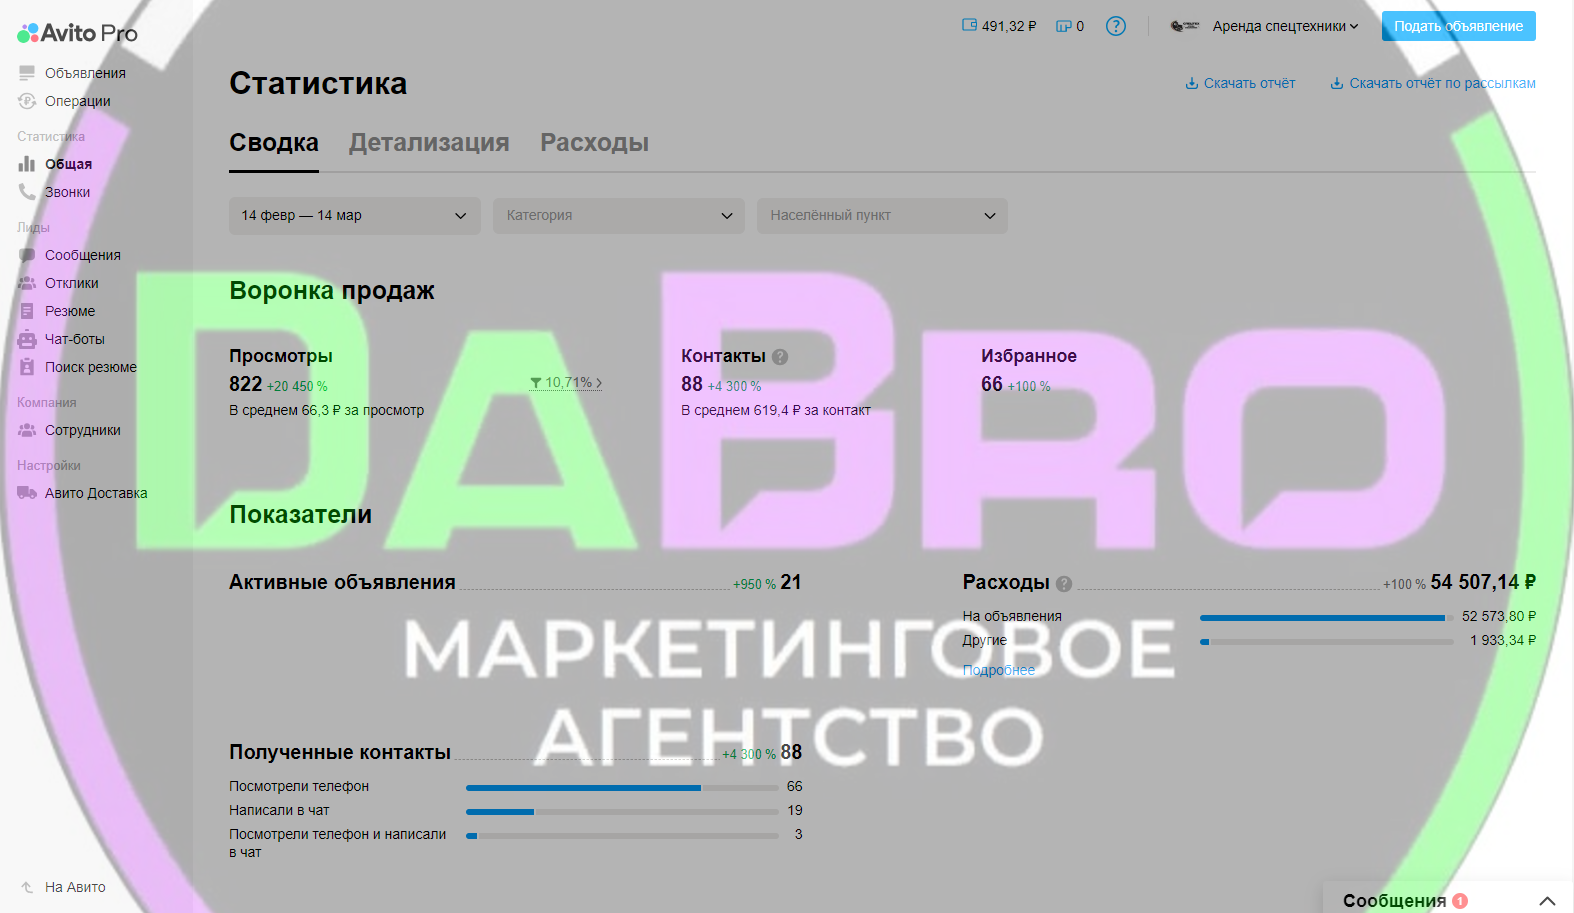1574x913 pixels.
Task: Click the company avatar beside Аренда спецтехники
Action: pyautogui.click(x=1185, y=26)
